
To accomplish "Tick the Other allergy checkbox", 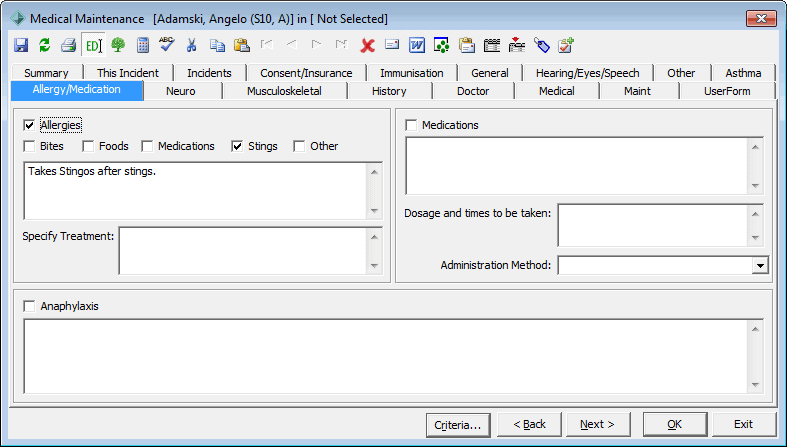I will 299,146.
